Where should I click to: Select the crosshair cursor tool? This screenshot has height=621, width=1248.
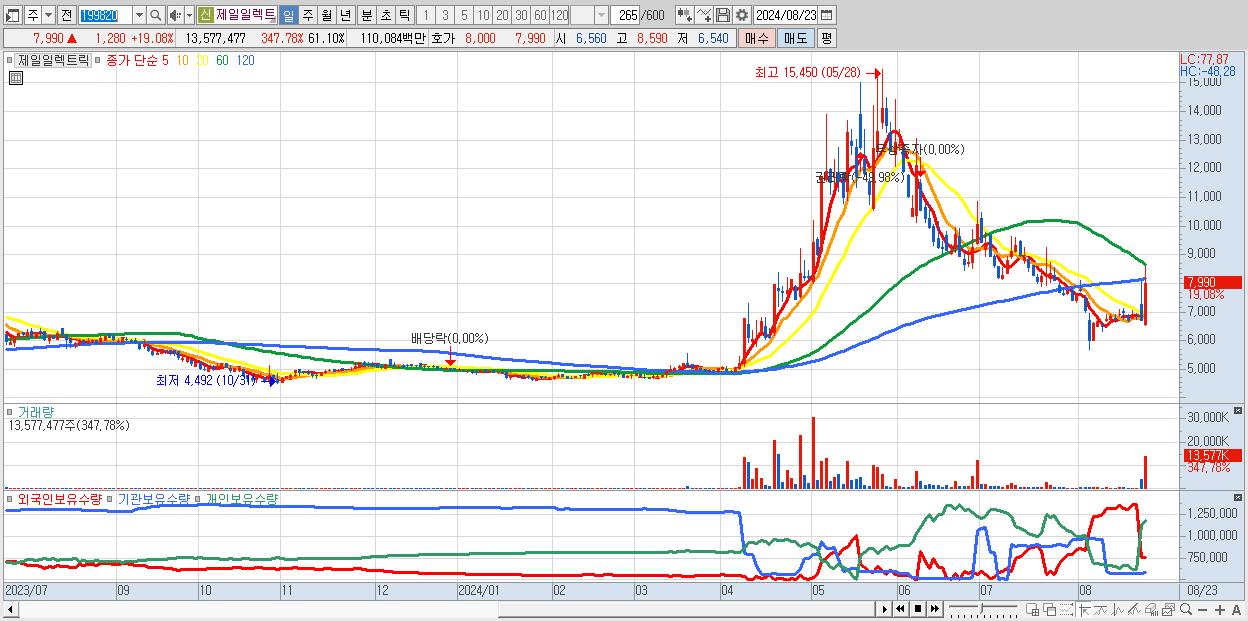click(x=1084, y=610)
